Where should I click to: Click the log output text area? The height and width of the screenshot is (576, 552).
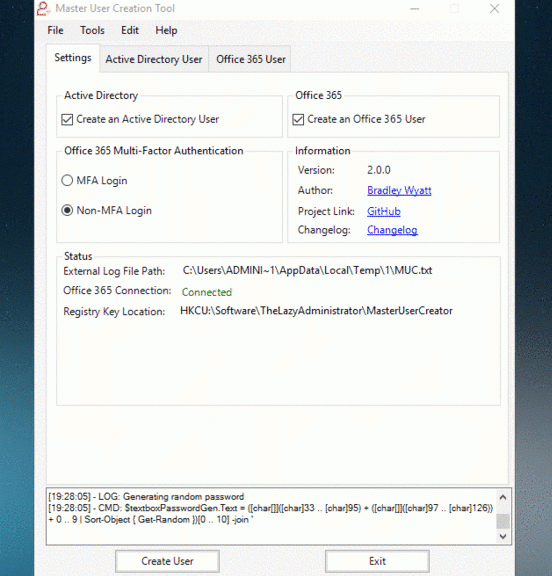271,516
